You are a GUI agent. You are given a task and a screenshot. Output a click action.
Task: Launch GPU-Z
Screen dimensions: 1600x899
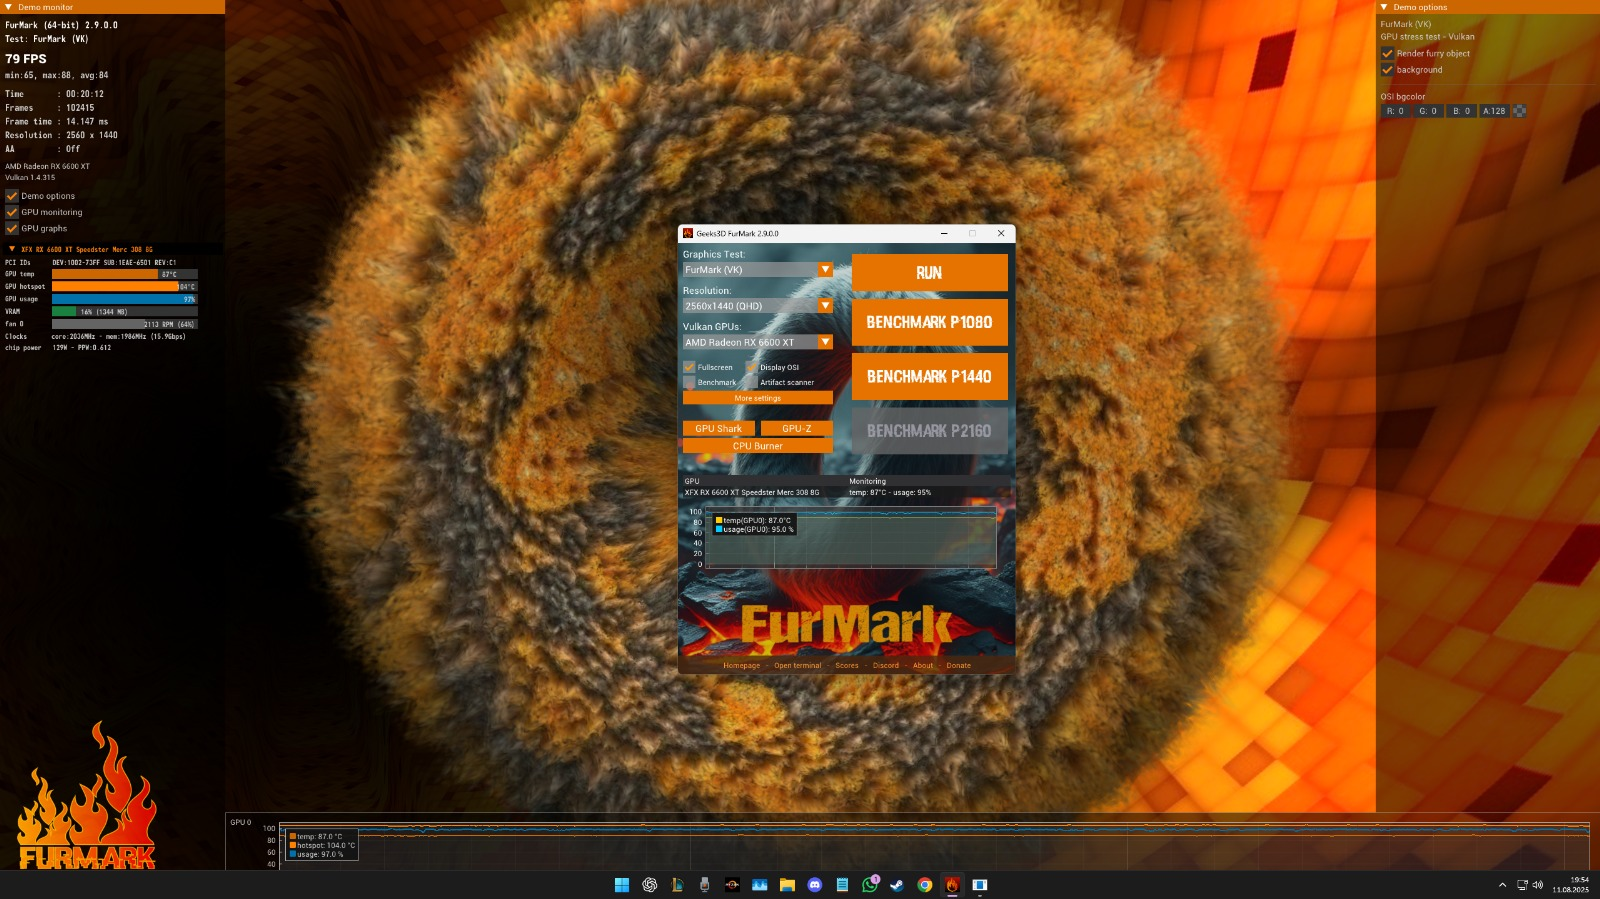[x=796, y=428]
